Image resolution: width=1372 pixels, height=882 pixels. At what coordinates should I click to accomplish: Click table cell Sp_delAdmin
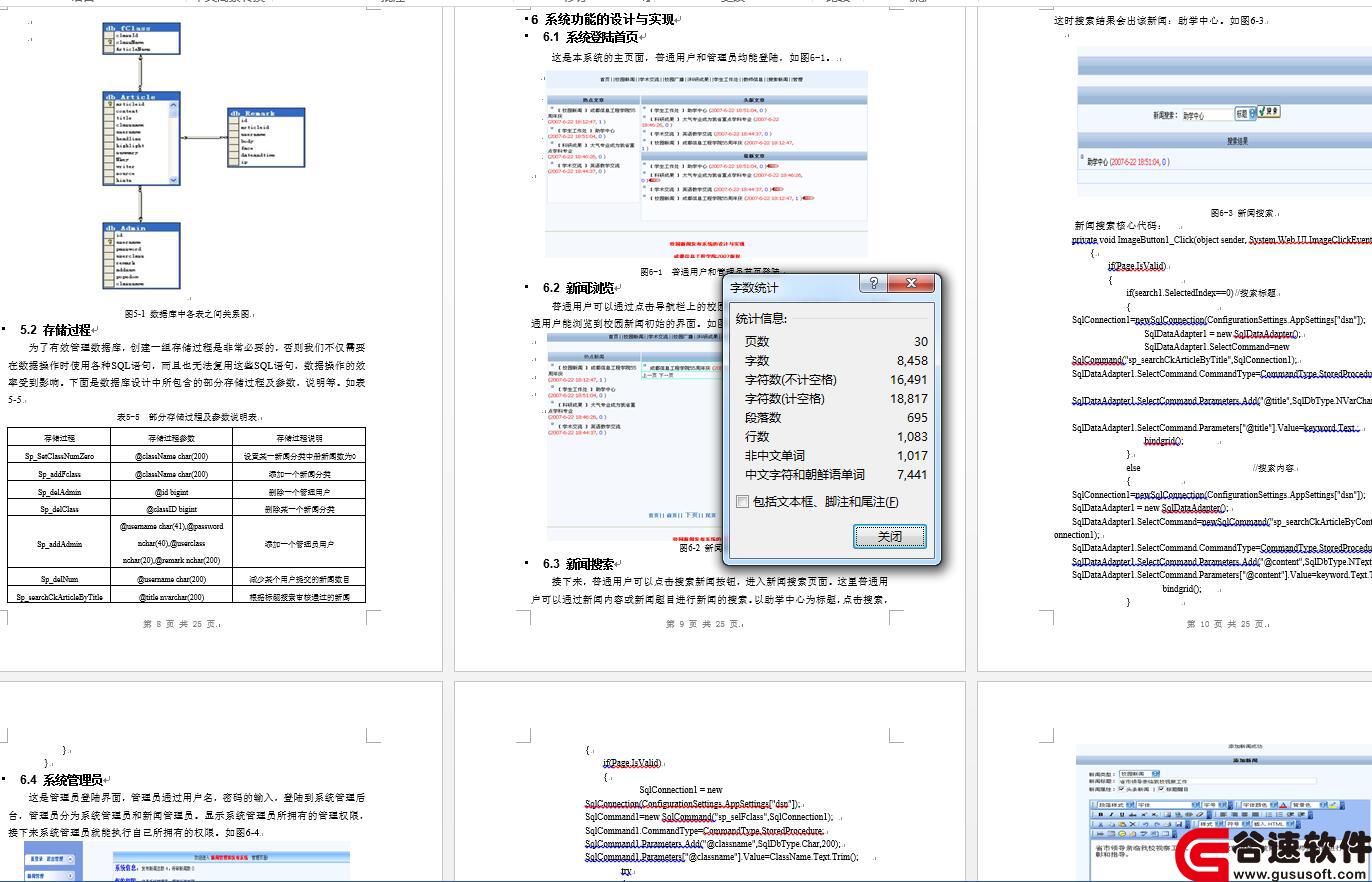(x=59, y=492)
